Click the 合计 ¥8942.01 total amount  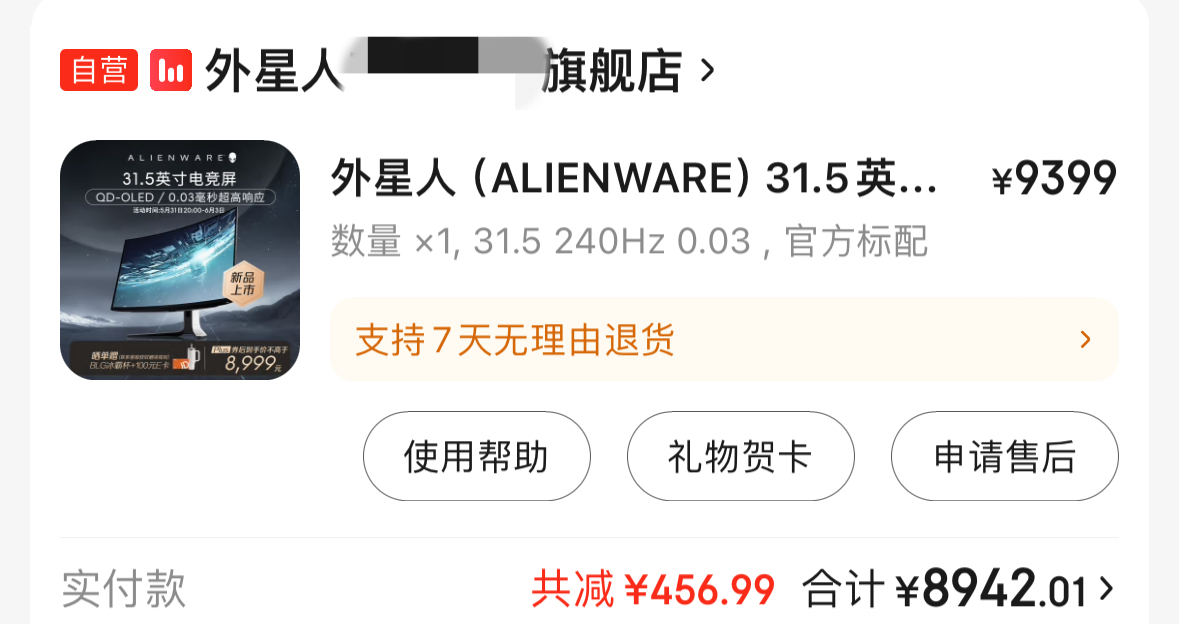[944, 589]
